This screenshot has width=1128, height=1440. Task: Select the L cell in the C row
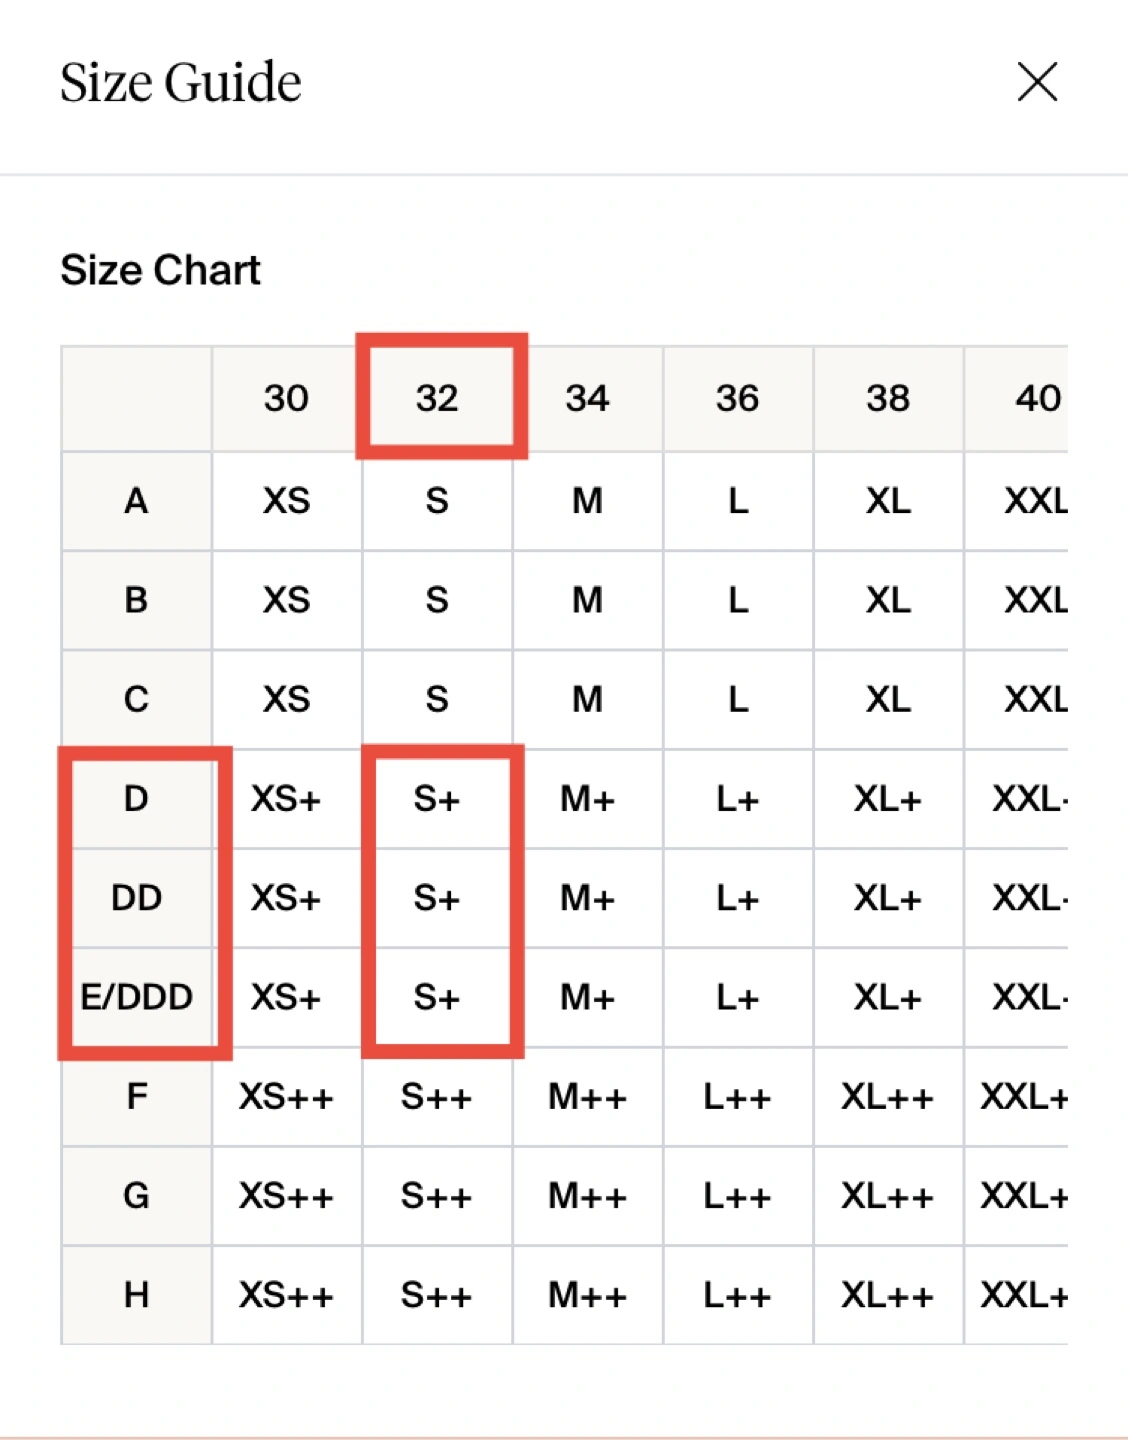click(x=737, y=699)
